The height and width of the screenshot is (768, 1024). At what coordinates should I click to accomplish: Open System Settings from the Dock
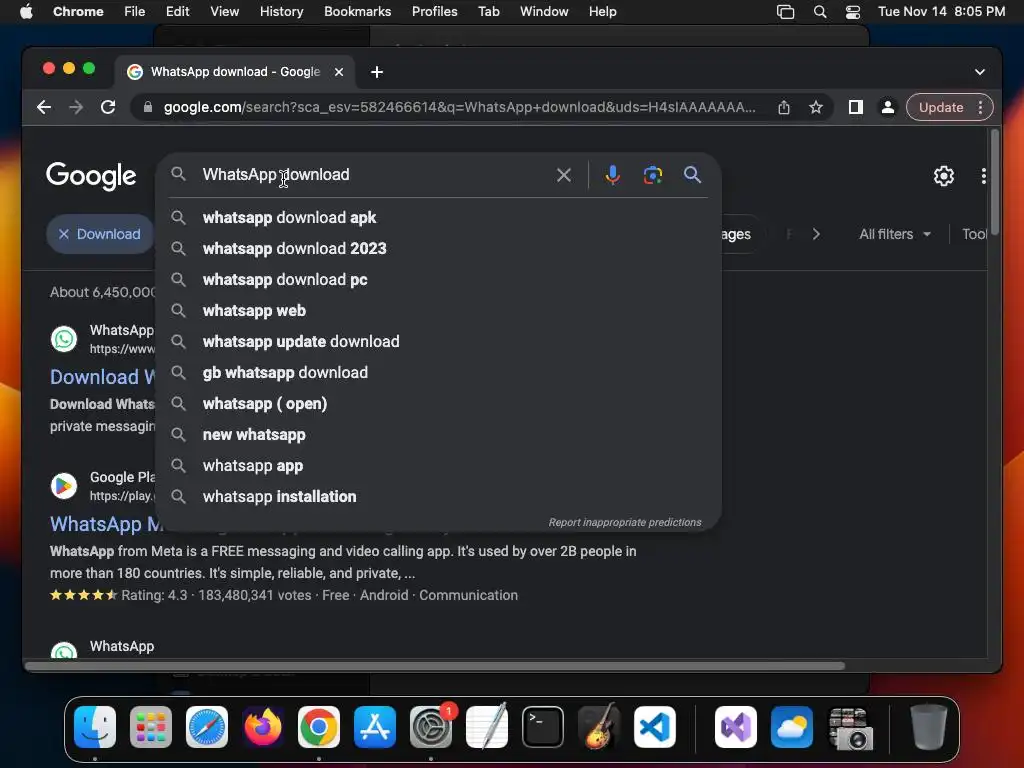click(431, 727)
